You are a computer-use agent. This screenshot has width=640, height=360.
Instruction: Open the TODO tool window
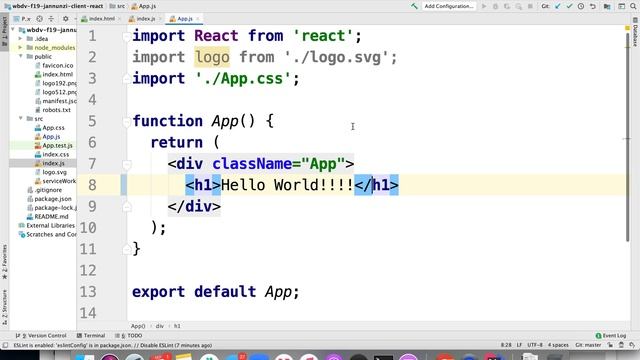click(x=129, y=336)
